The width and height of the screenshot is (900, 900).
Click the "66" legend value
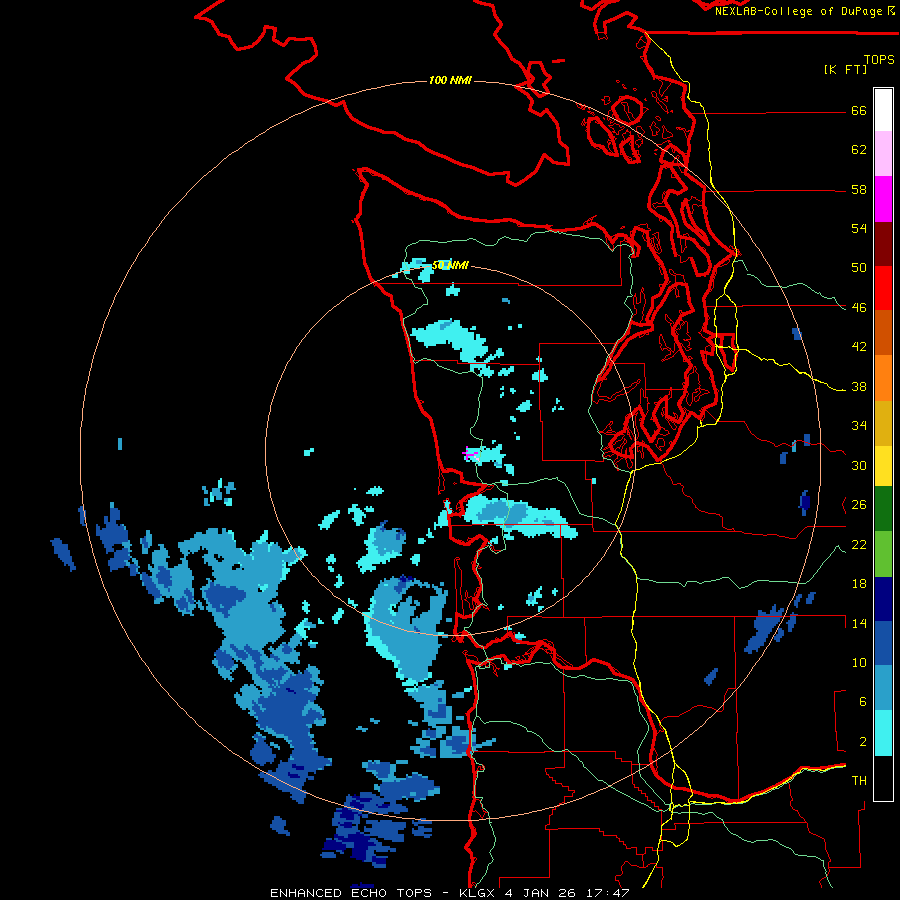(x=859, y=111)
